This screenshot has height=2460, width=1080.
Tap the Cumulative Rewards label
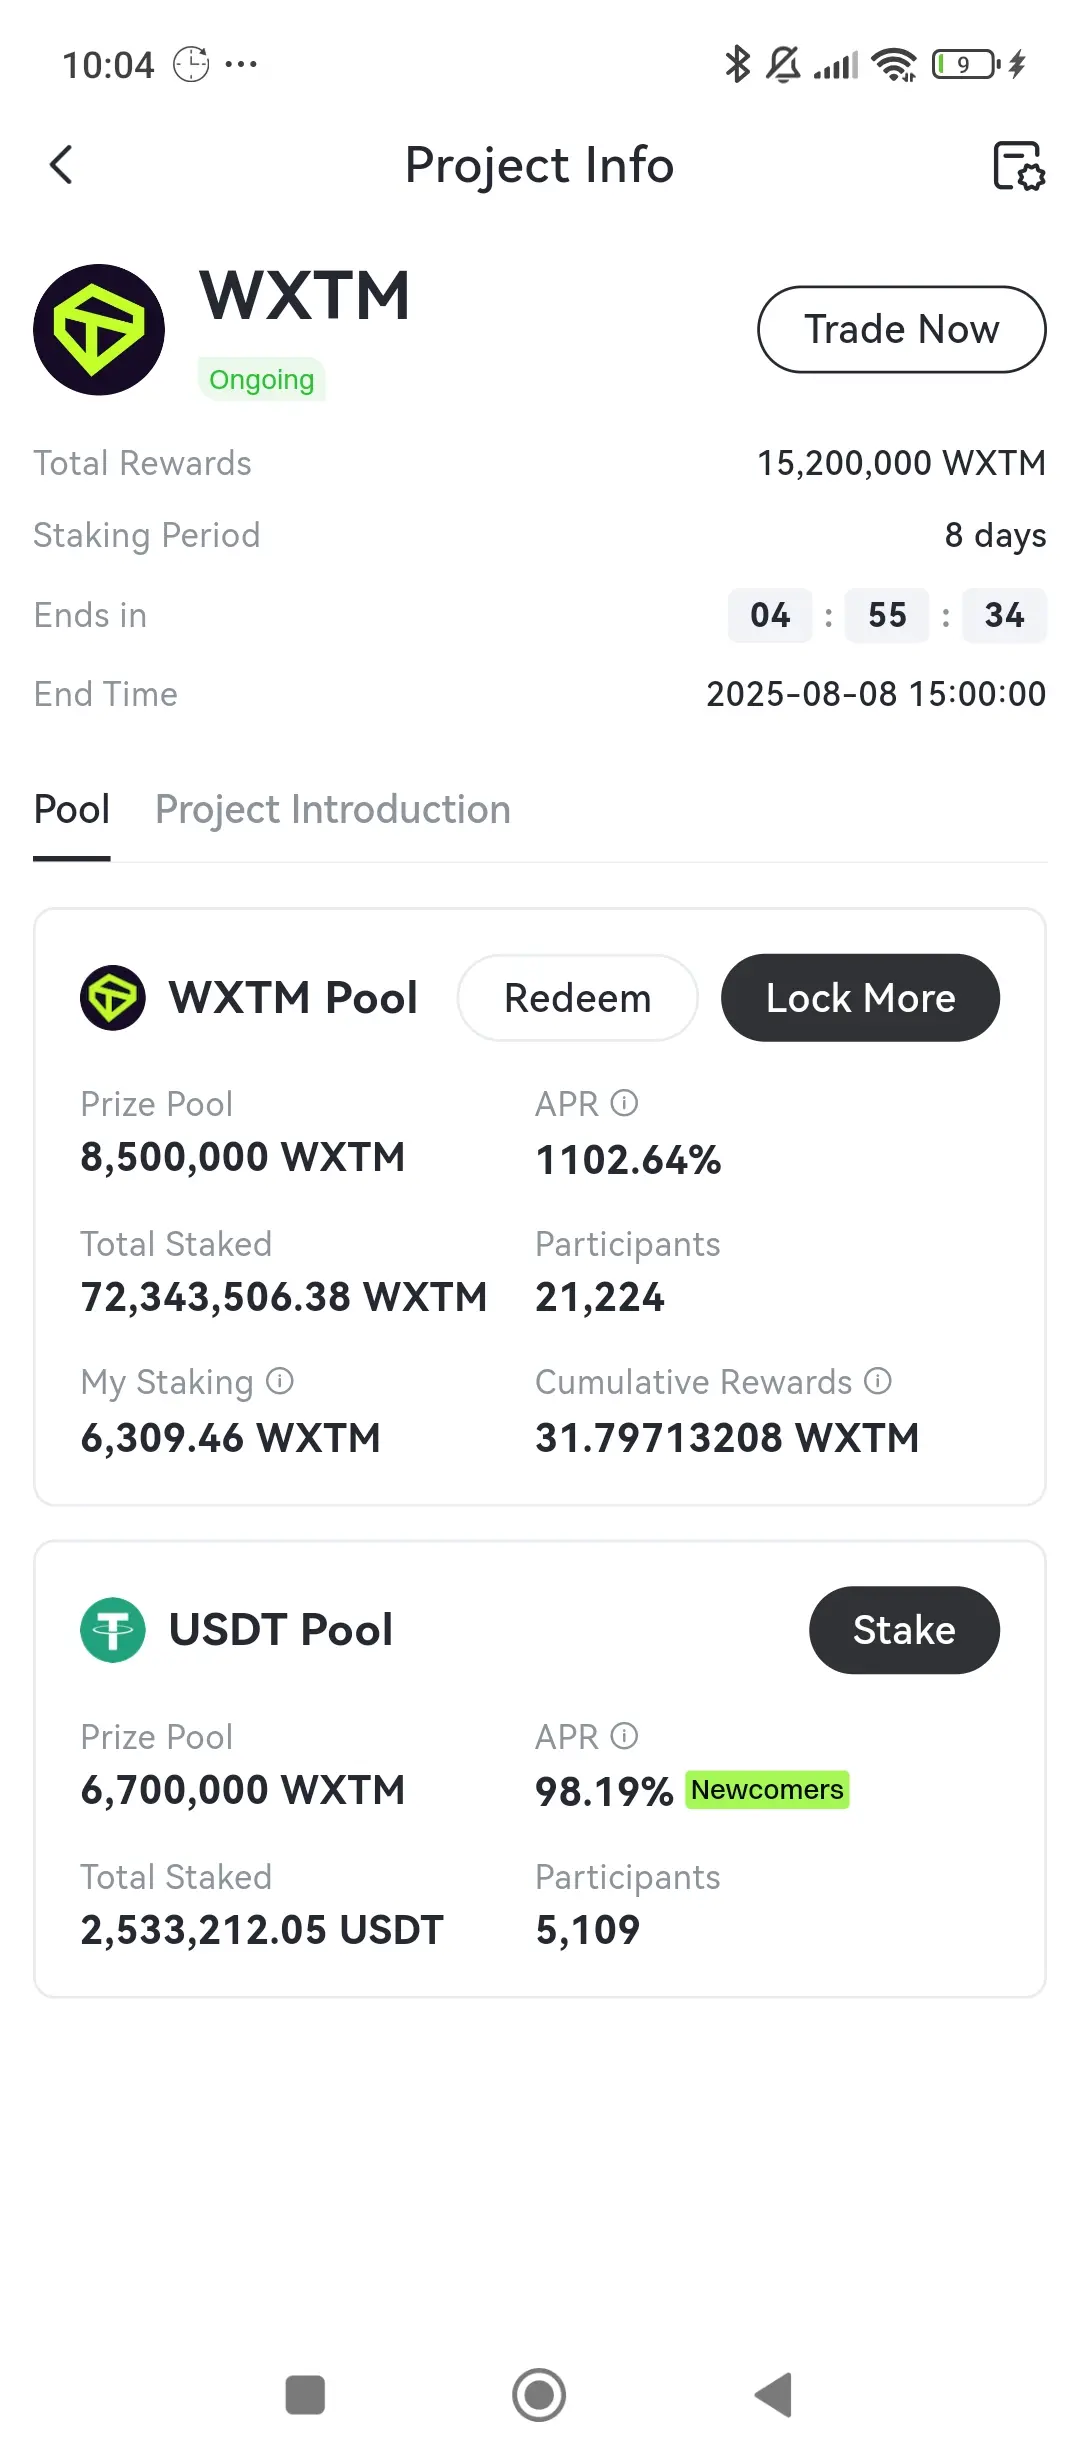tap(694, 1382)
